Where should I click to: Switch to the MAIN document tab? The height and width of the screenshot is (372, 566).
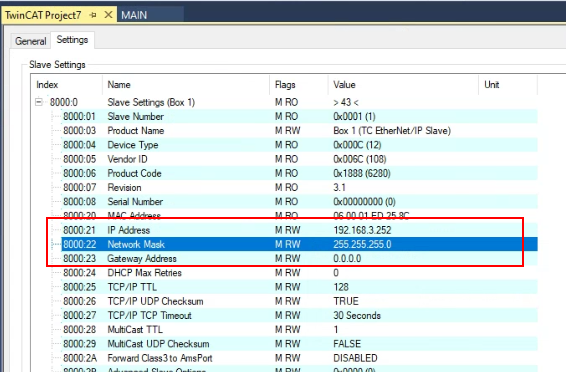coord(134,15)
